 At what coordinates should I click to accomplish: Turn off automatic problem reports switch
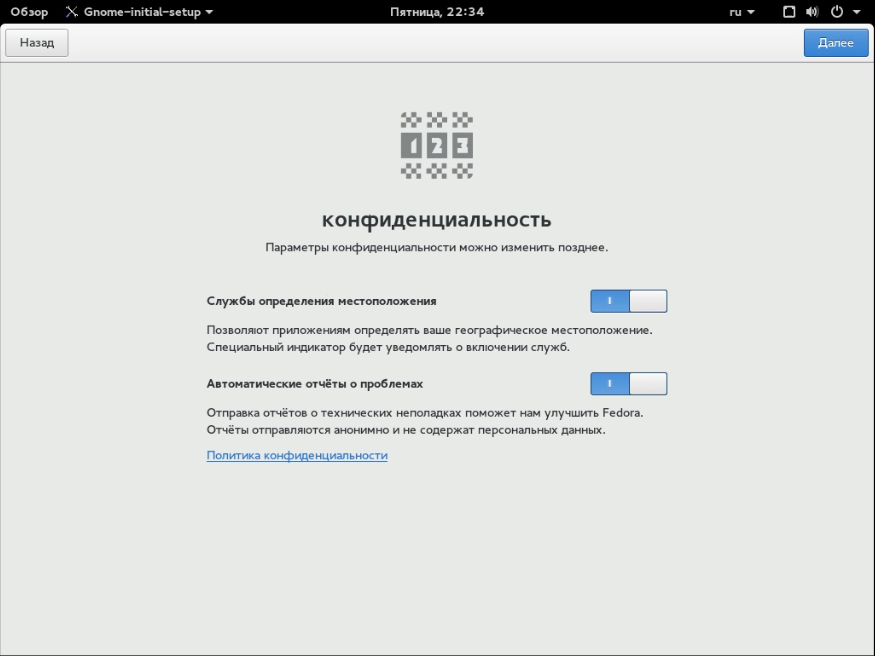[628, 384]
